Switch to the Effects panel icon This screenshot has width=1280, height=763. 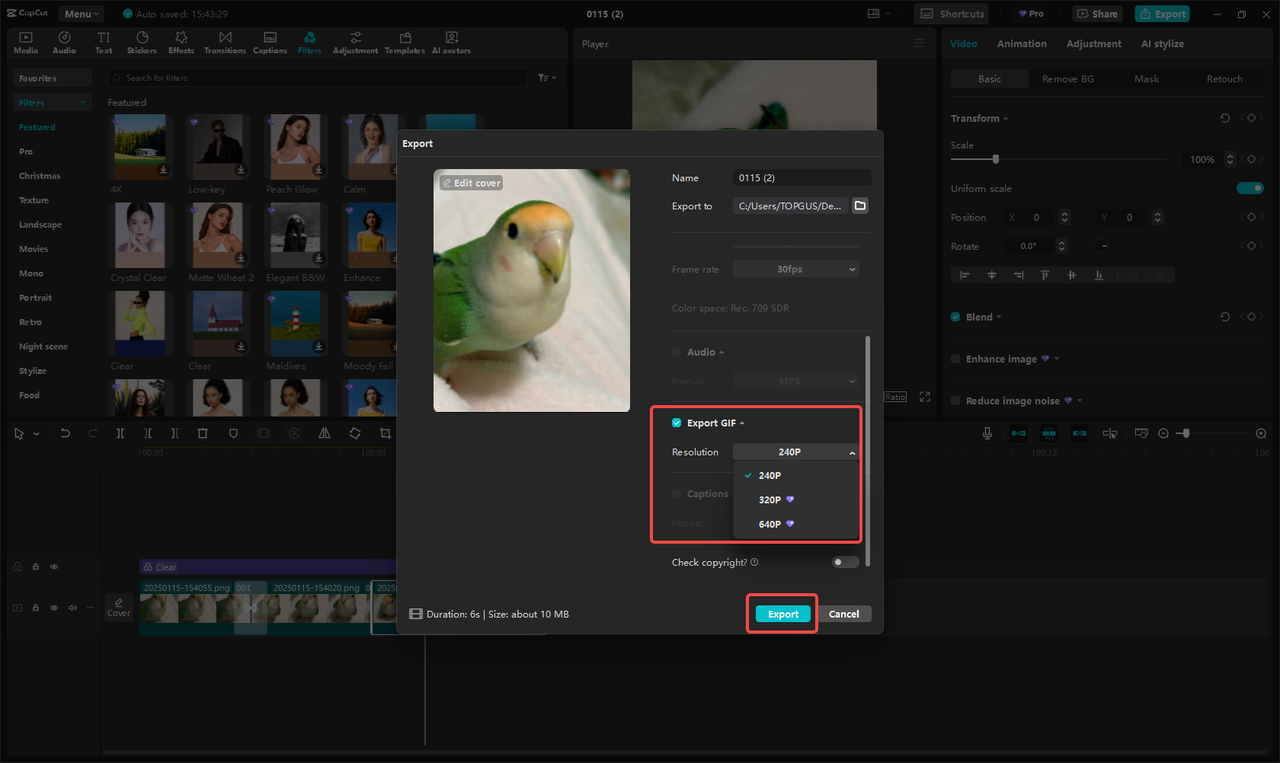tap(180, 41)
